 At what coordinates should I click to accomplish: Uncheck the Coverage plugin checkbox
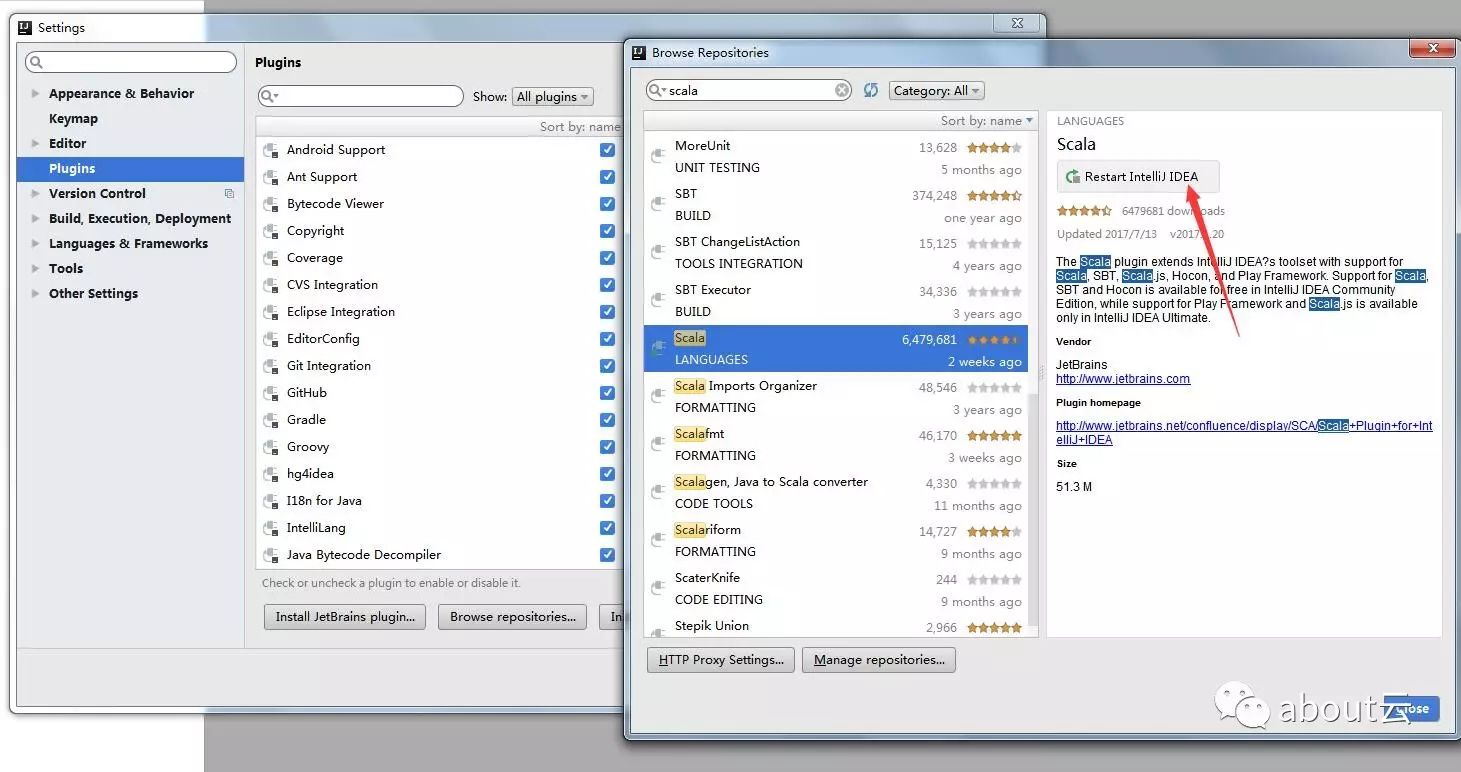click(x=607, y=258)
